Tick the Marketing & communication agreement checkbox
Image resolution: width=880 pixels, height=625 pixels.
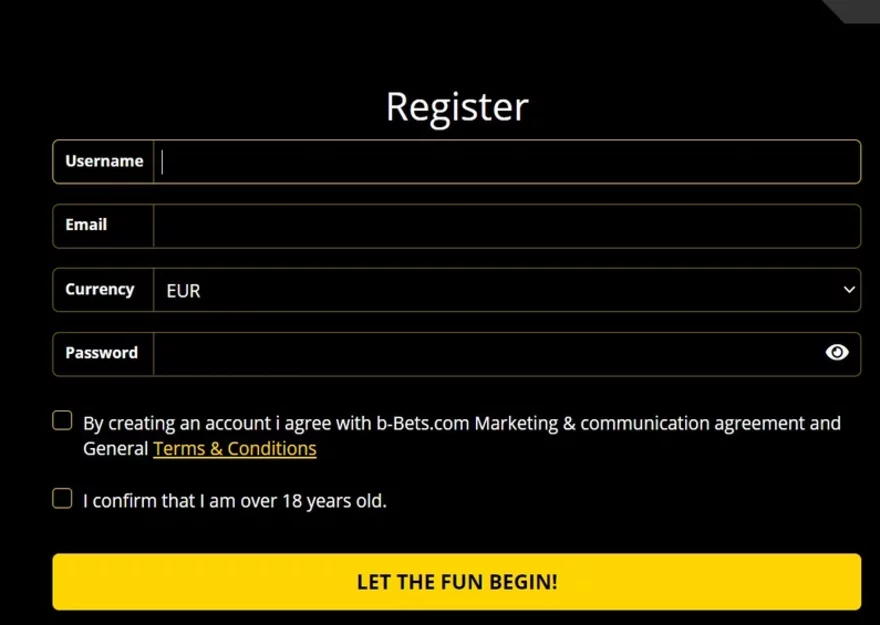(62, 420)
